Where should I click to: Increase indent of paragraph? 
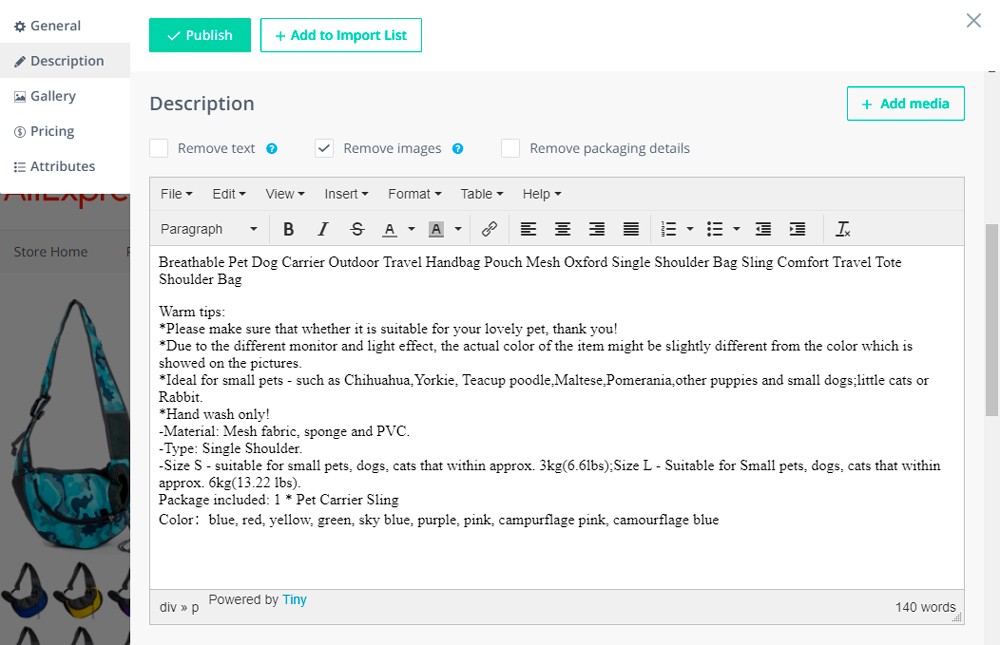pos(797,229)
